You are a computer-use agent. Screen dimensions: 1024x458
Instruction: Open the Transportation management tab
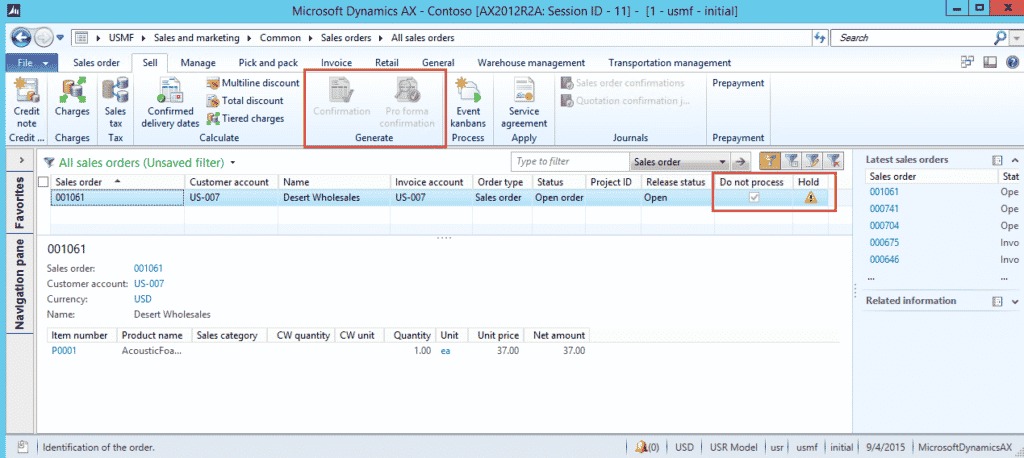tap(669, 63)
